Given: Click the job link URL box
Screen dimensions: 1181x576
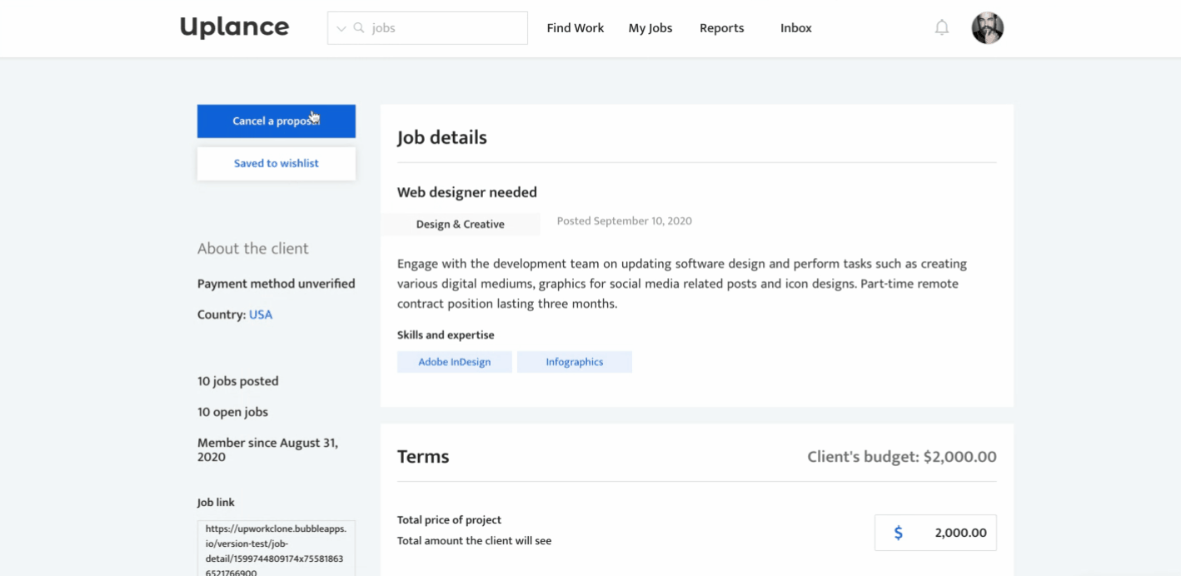Looking at the screenshot, I should pyautogui.click(x=275, y=548).
